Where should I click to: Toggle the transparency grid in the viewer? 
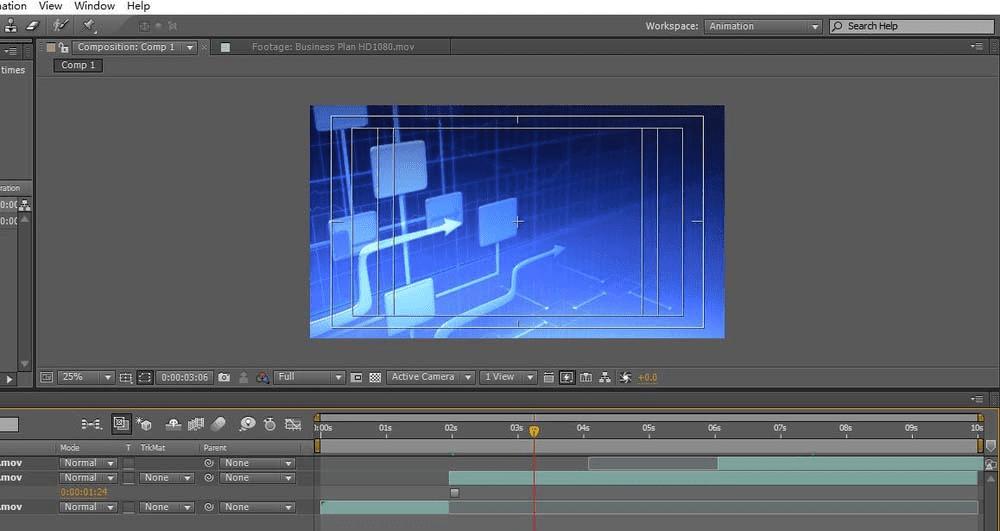point(375,378)
